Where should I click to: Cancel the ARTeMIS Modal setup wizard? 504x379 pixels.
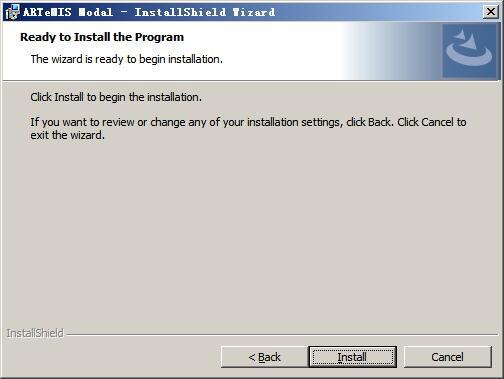coord(448,357)
